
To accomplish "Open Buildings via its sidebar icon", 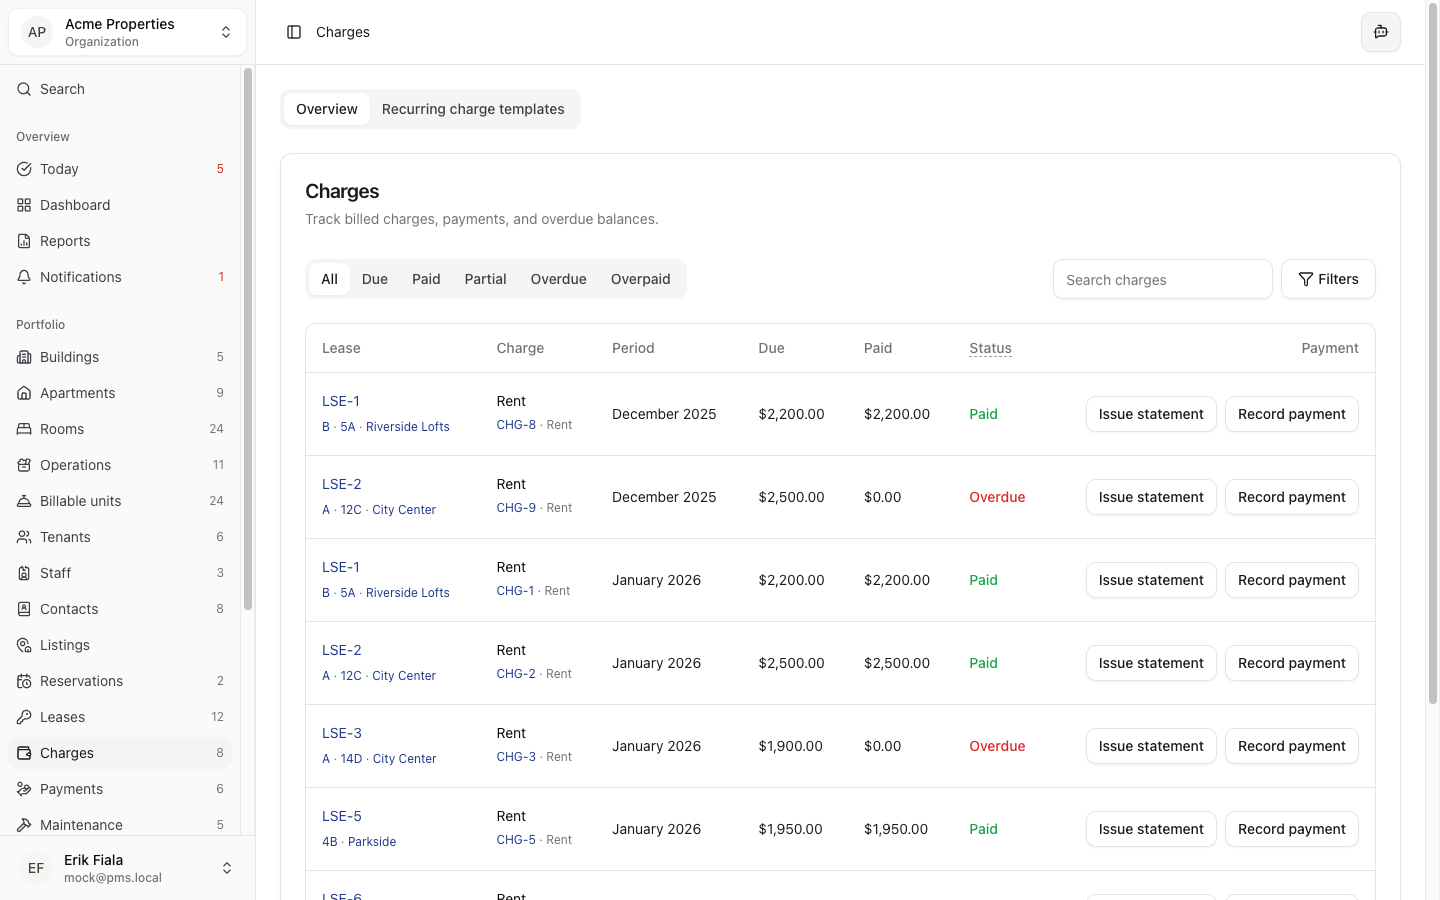I will pyautogui.click(x=24, y=357).
